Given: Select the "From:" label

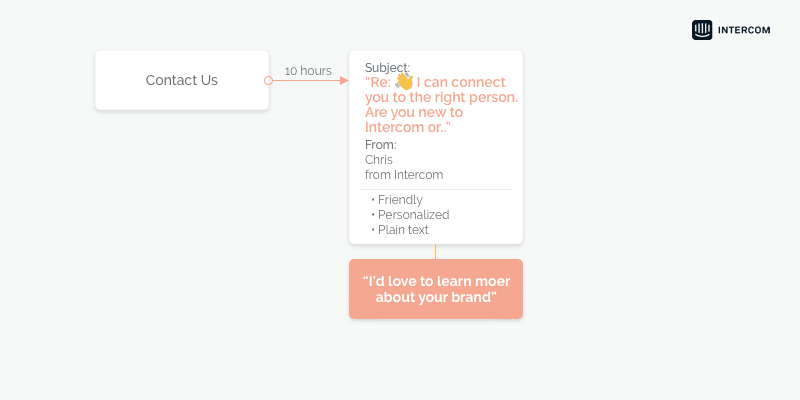Looking at the screenshot, I should coord(381,145).
